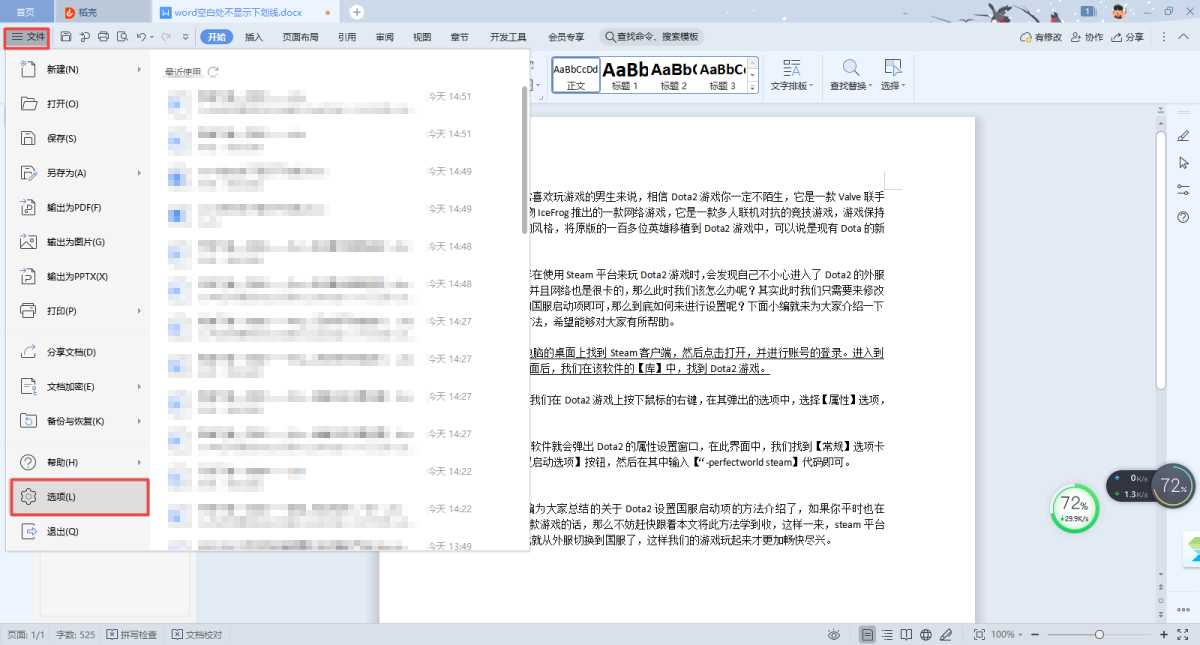
Task: Open the Insert (插入) ribbon tab
Action: click(254, 37)
